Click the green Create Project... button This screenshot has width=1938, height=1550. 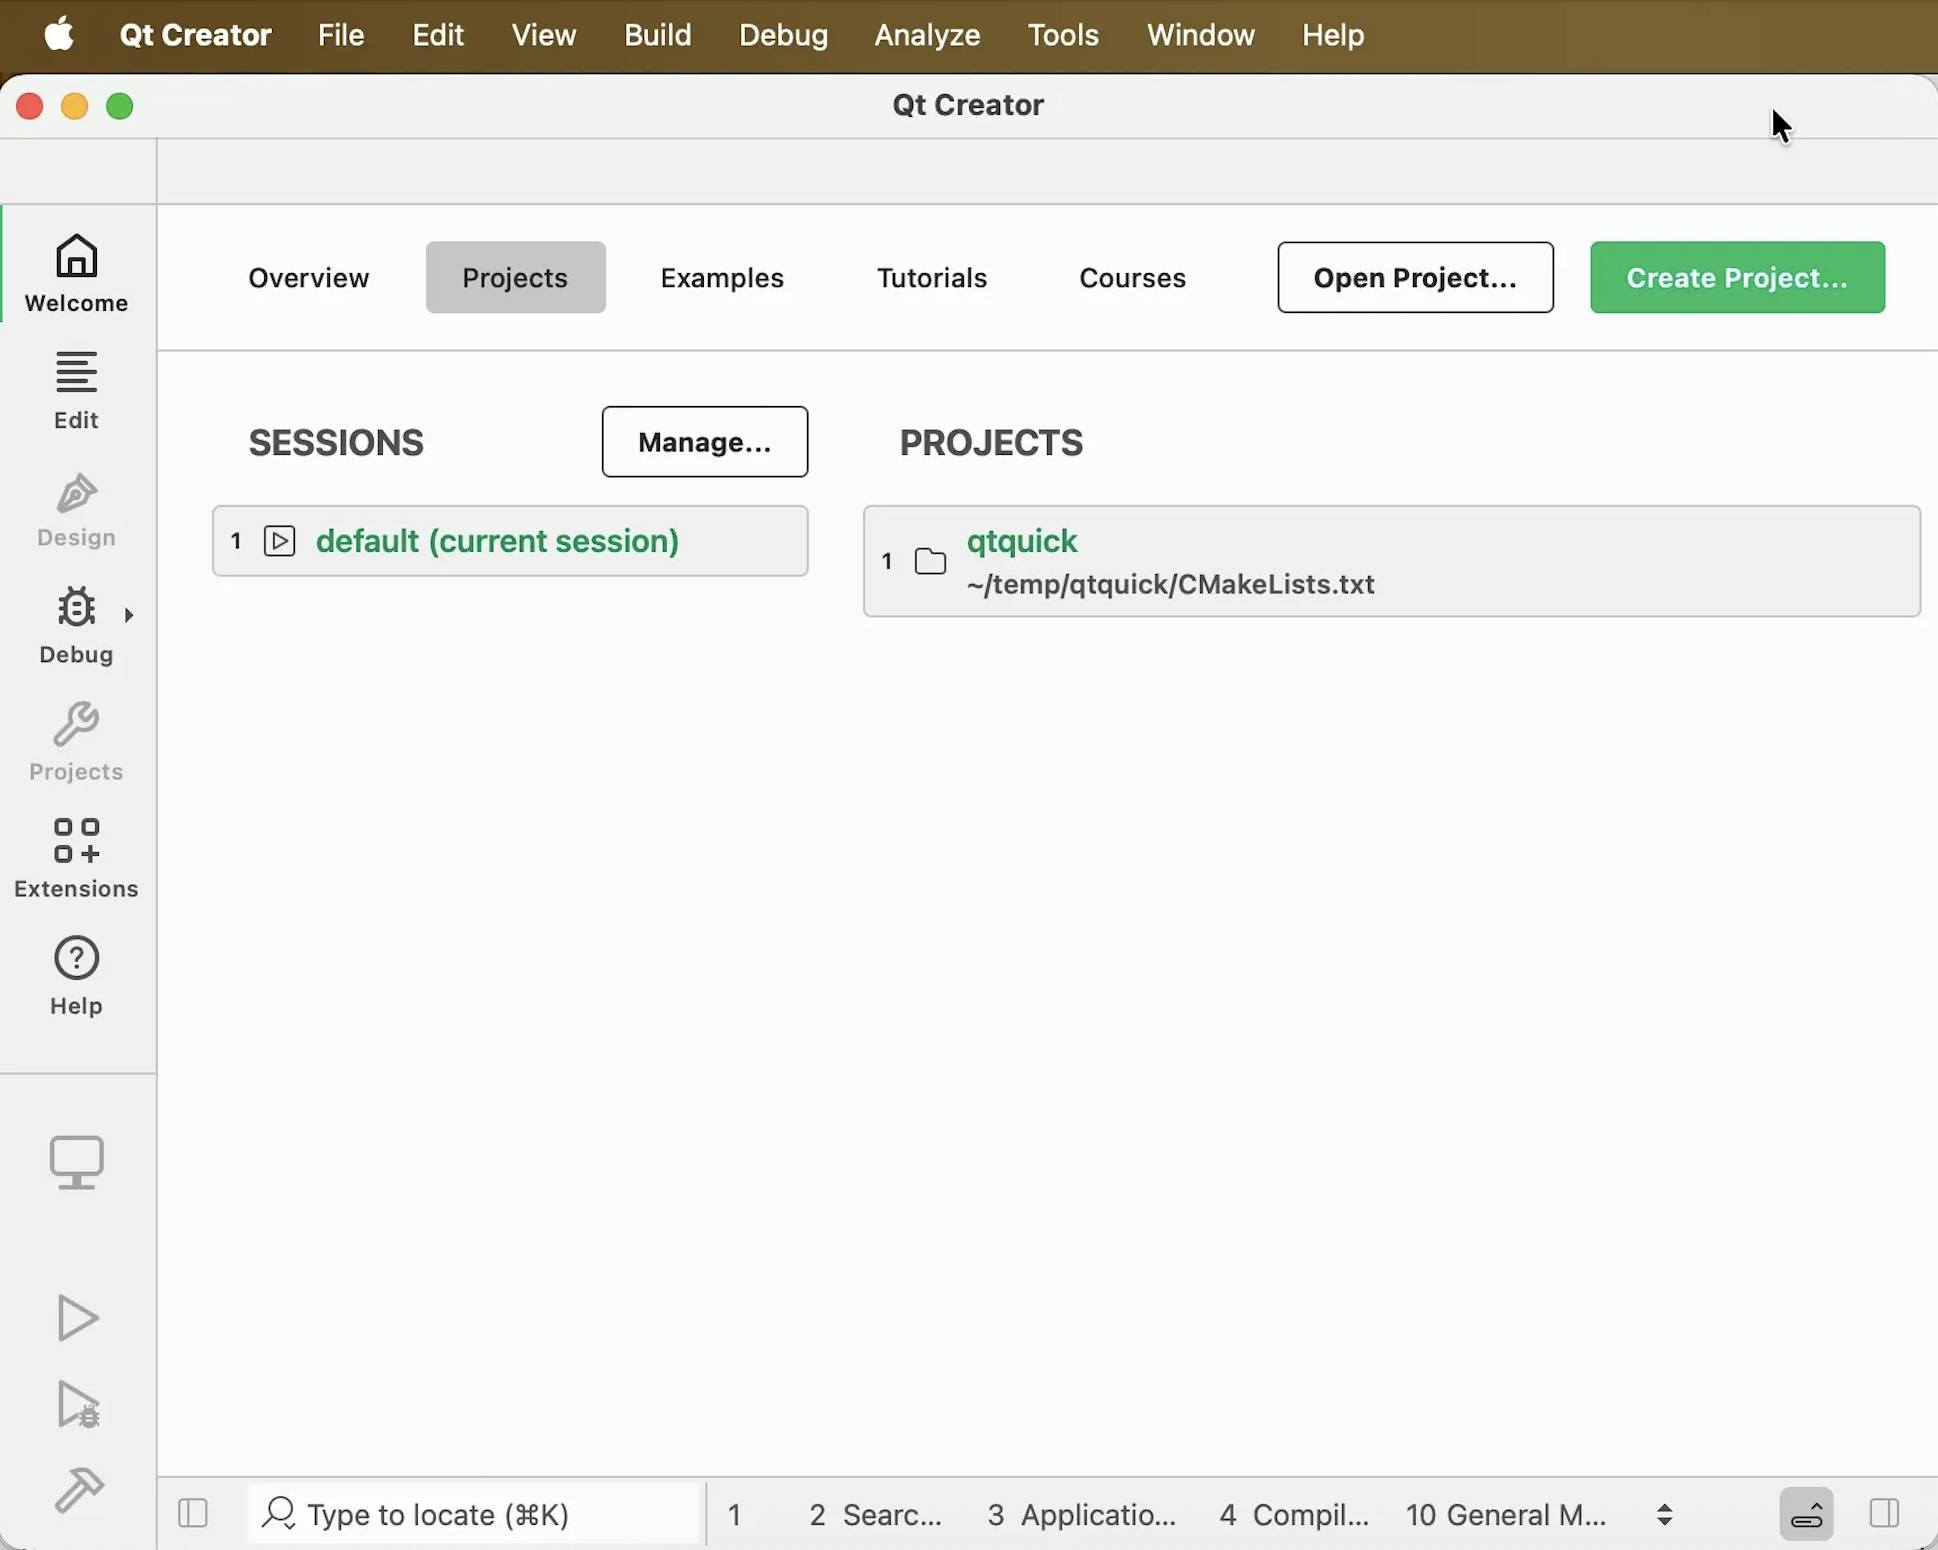[1737, 278]
